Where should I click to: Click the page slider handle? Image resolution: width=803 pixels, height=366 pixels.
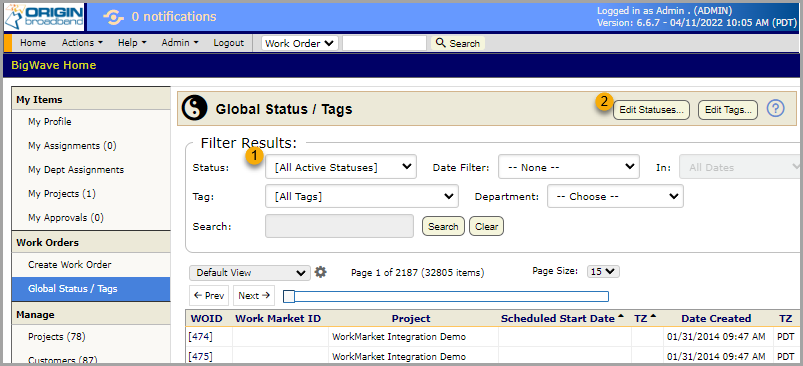click(289, 296)
